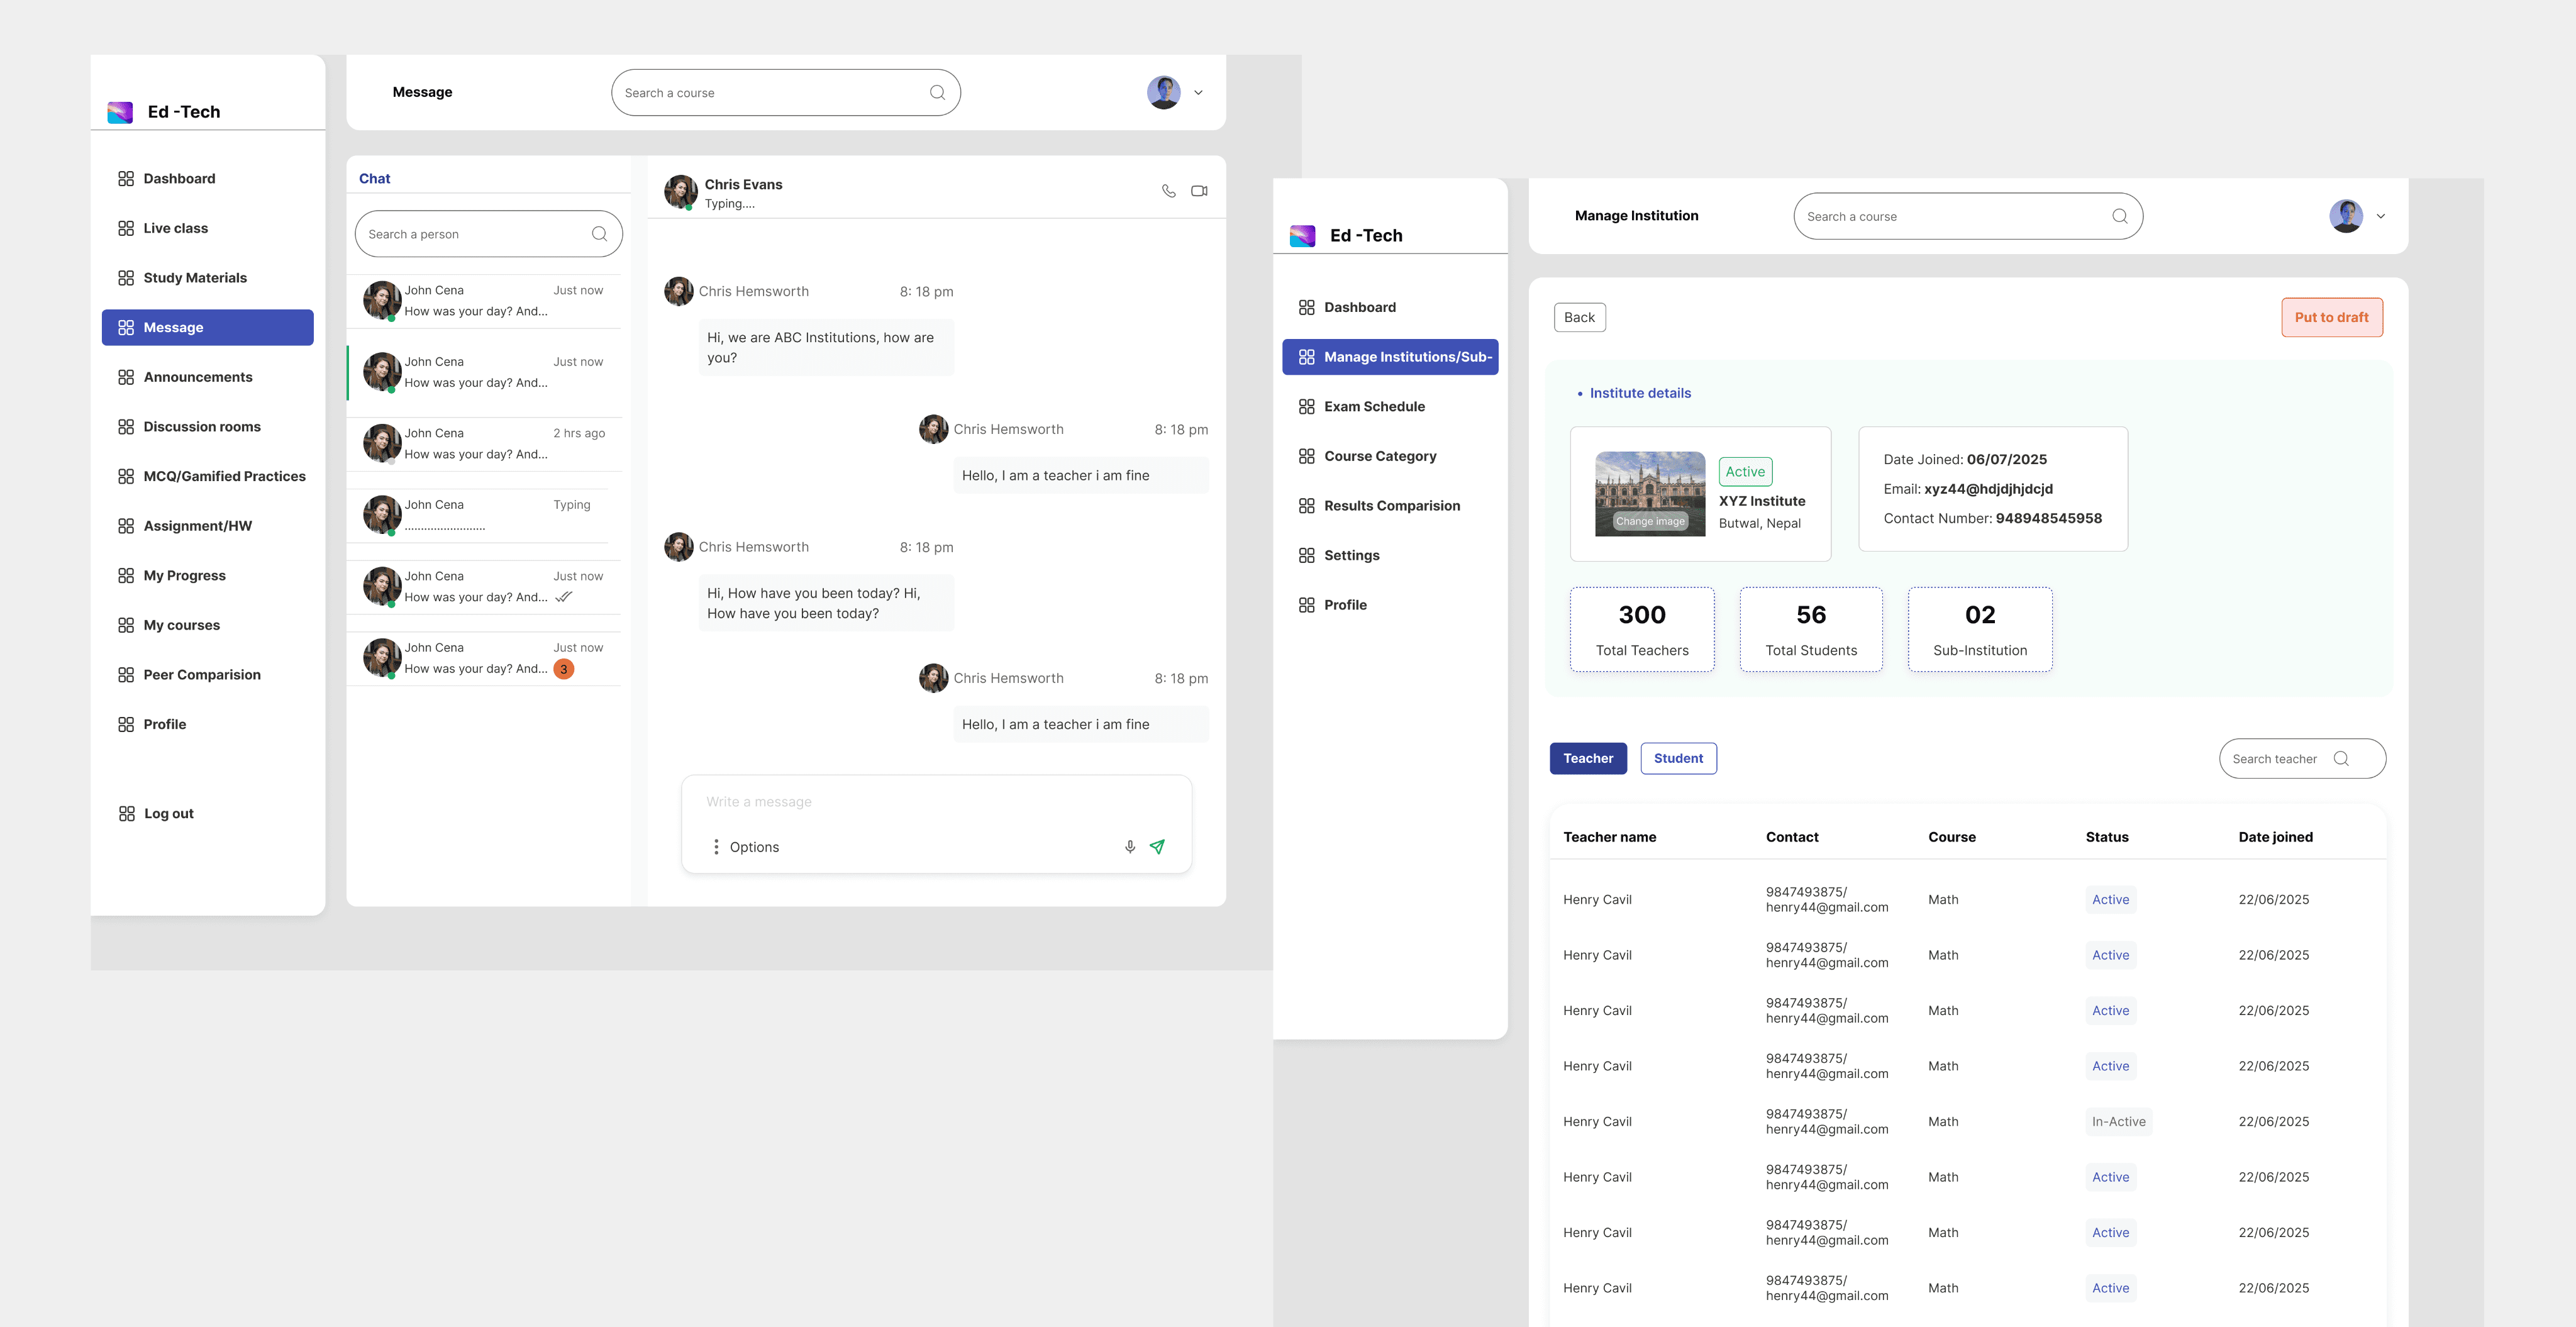Click Change image on institute photo
The height and width of the screenshot is (1327, 2576).
pos(1650,521)
